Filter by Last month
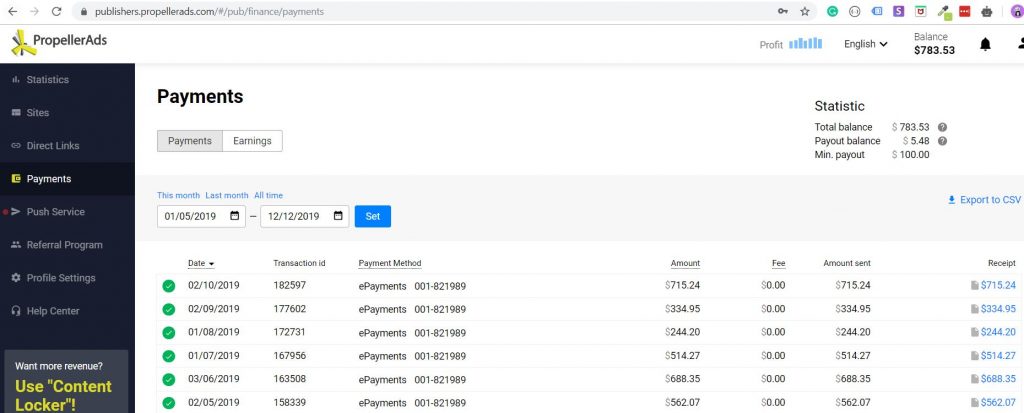The width and height of the screenshot is (1024, 413). 226,195
